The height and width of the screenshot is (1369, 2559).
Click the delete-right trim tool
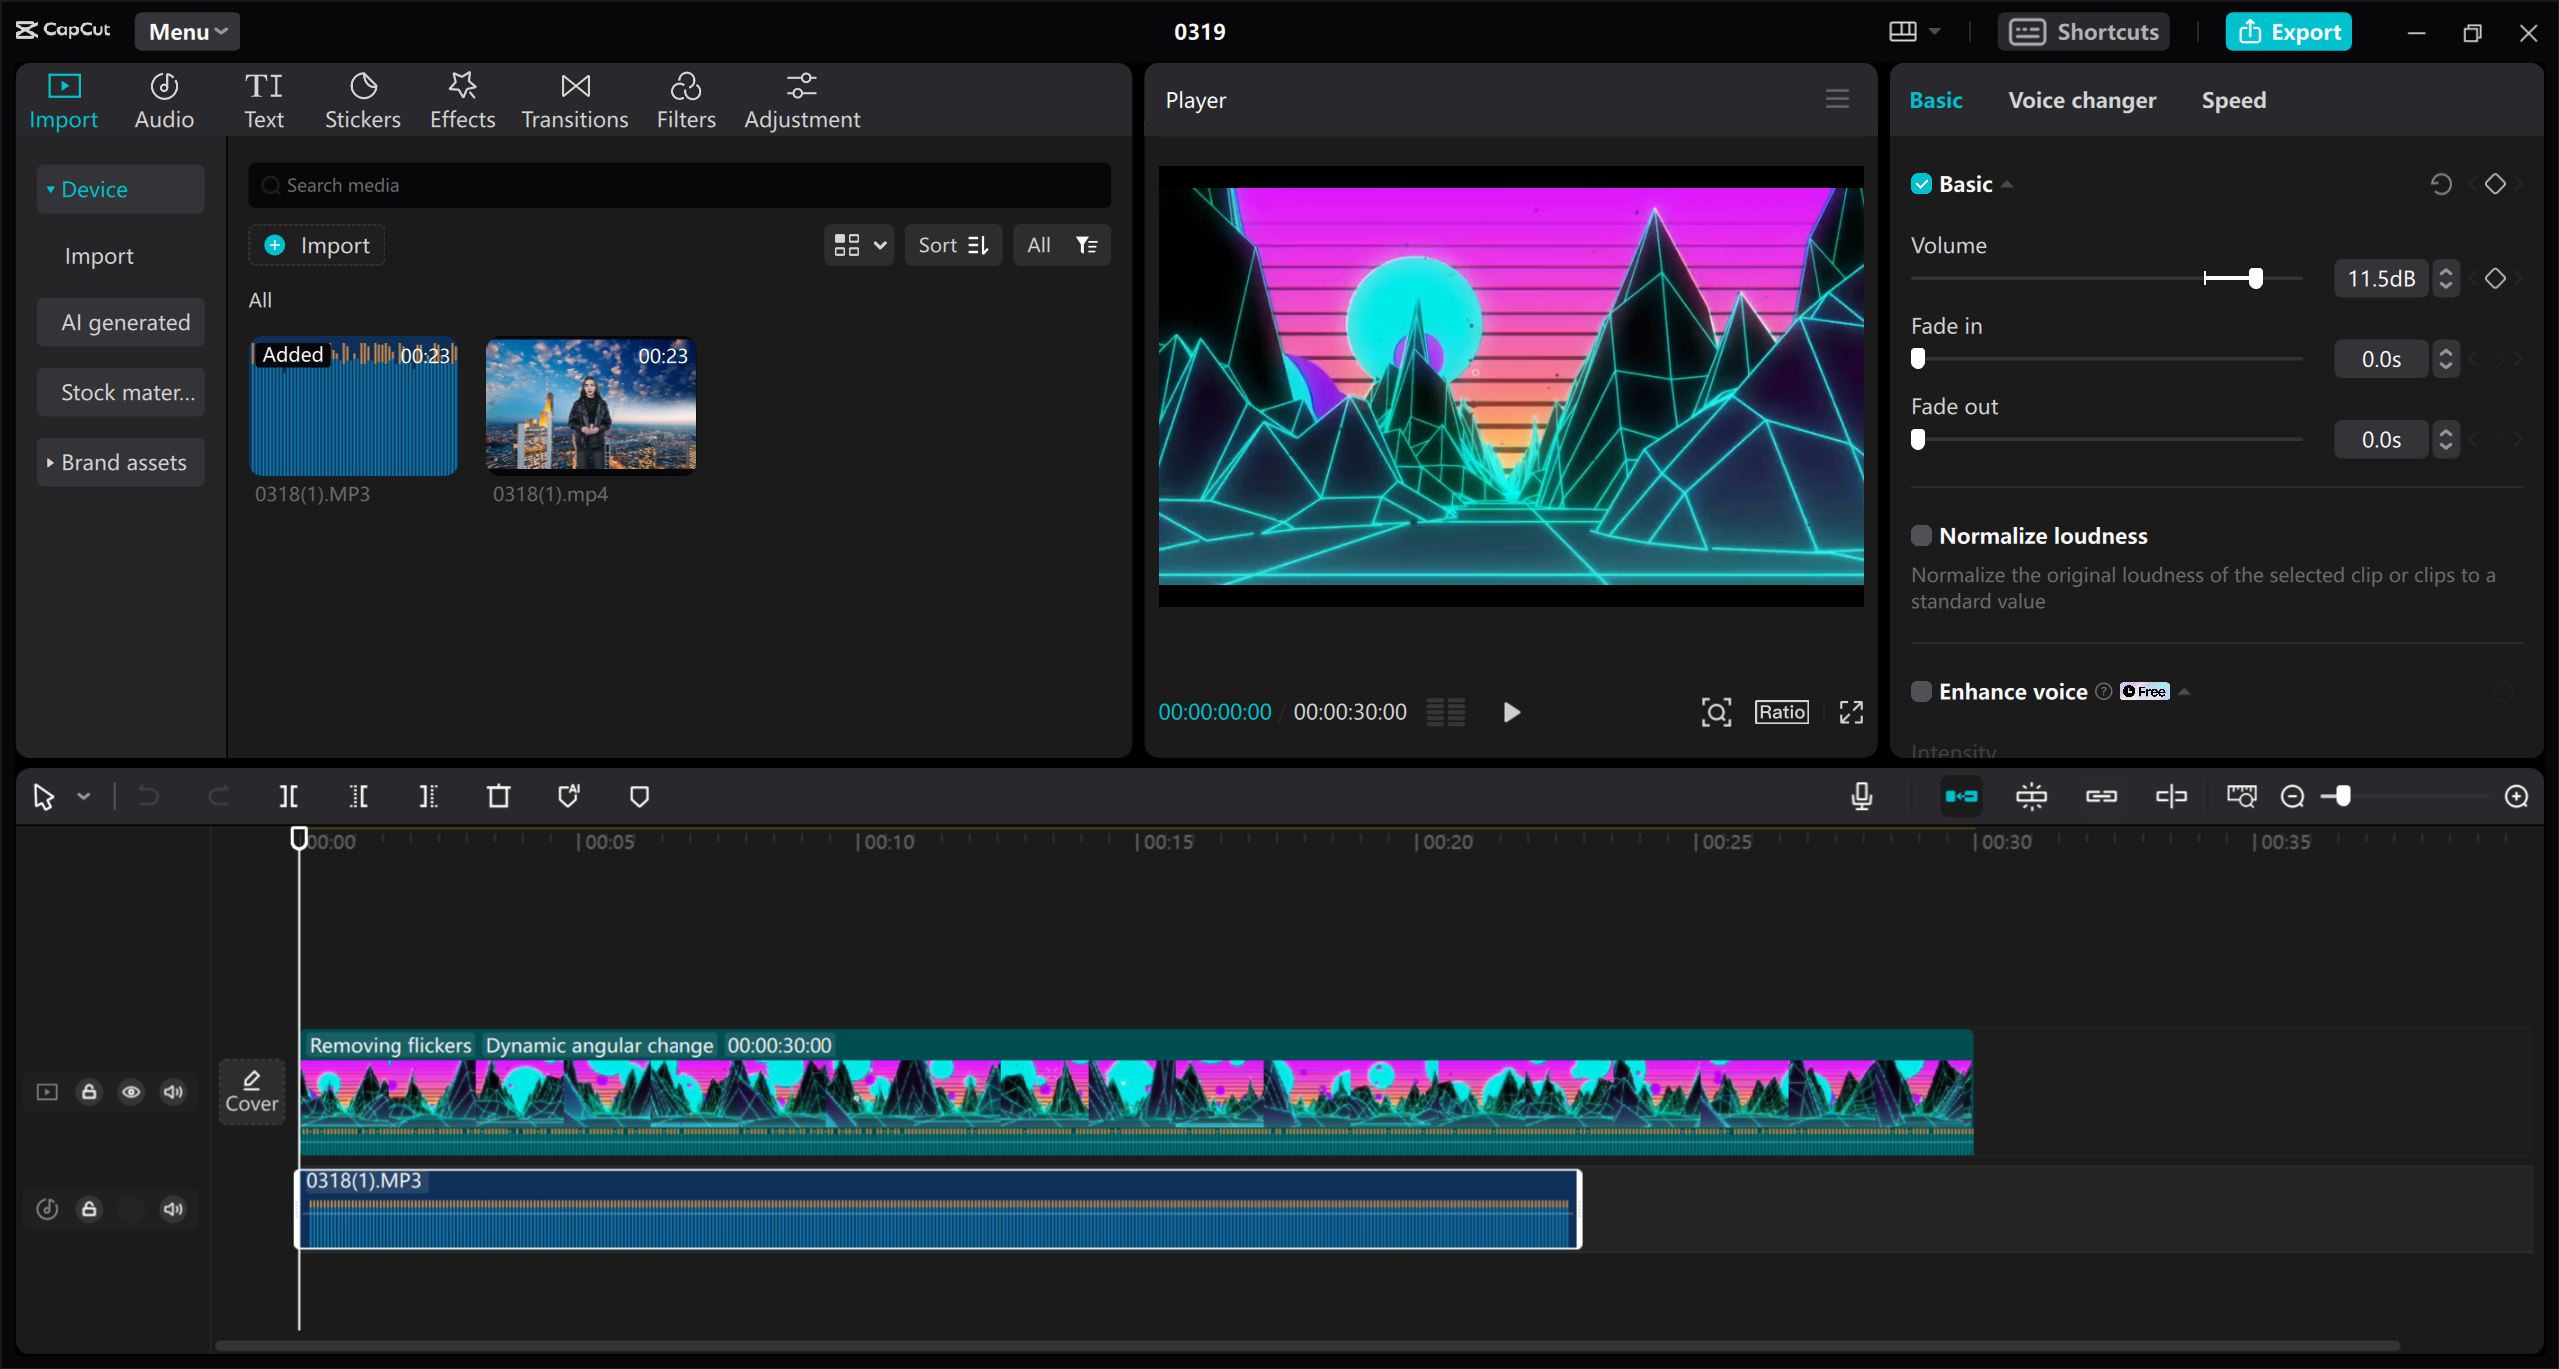(428, 796)
